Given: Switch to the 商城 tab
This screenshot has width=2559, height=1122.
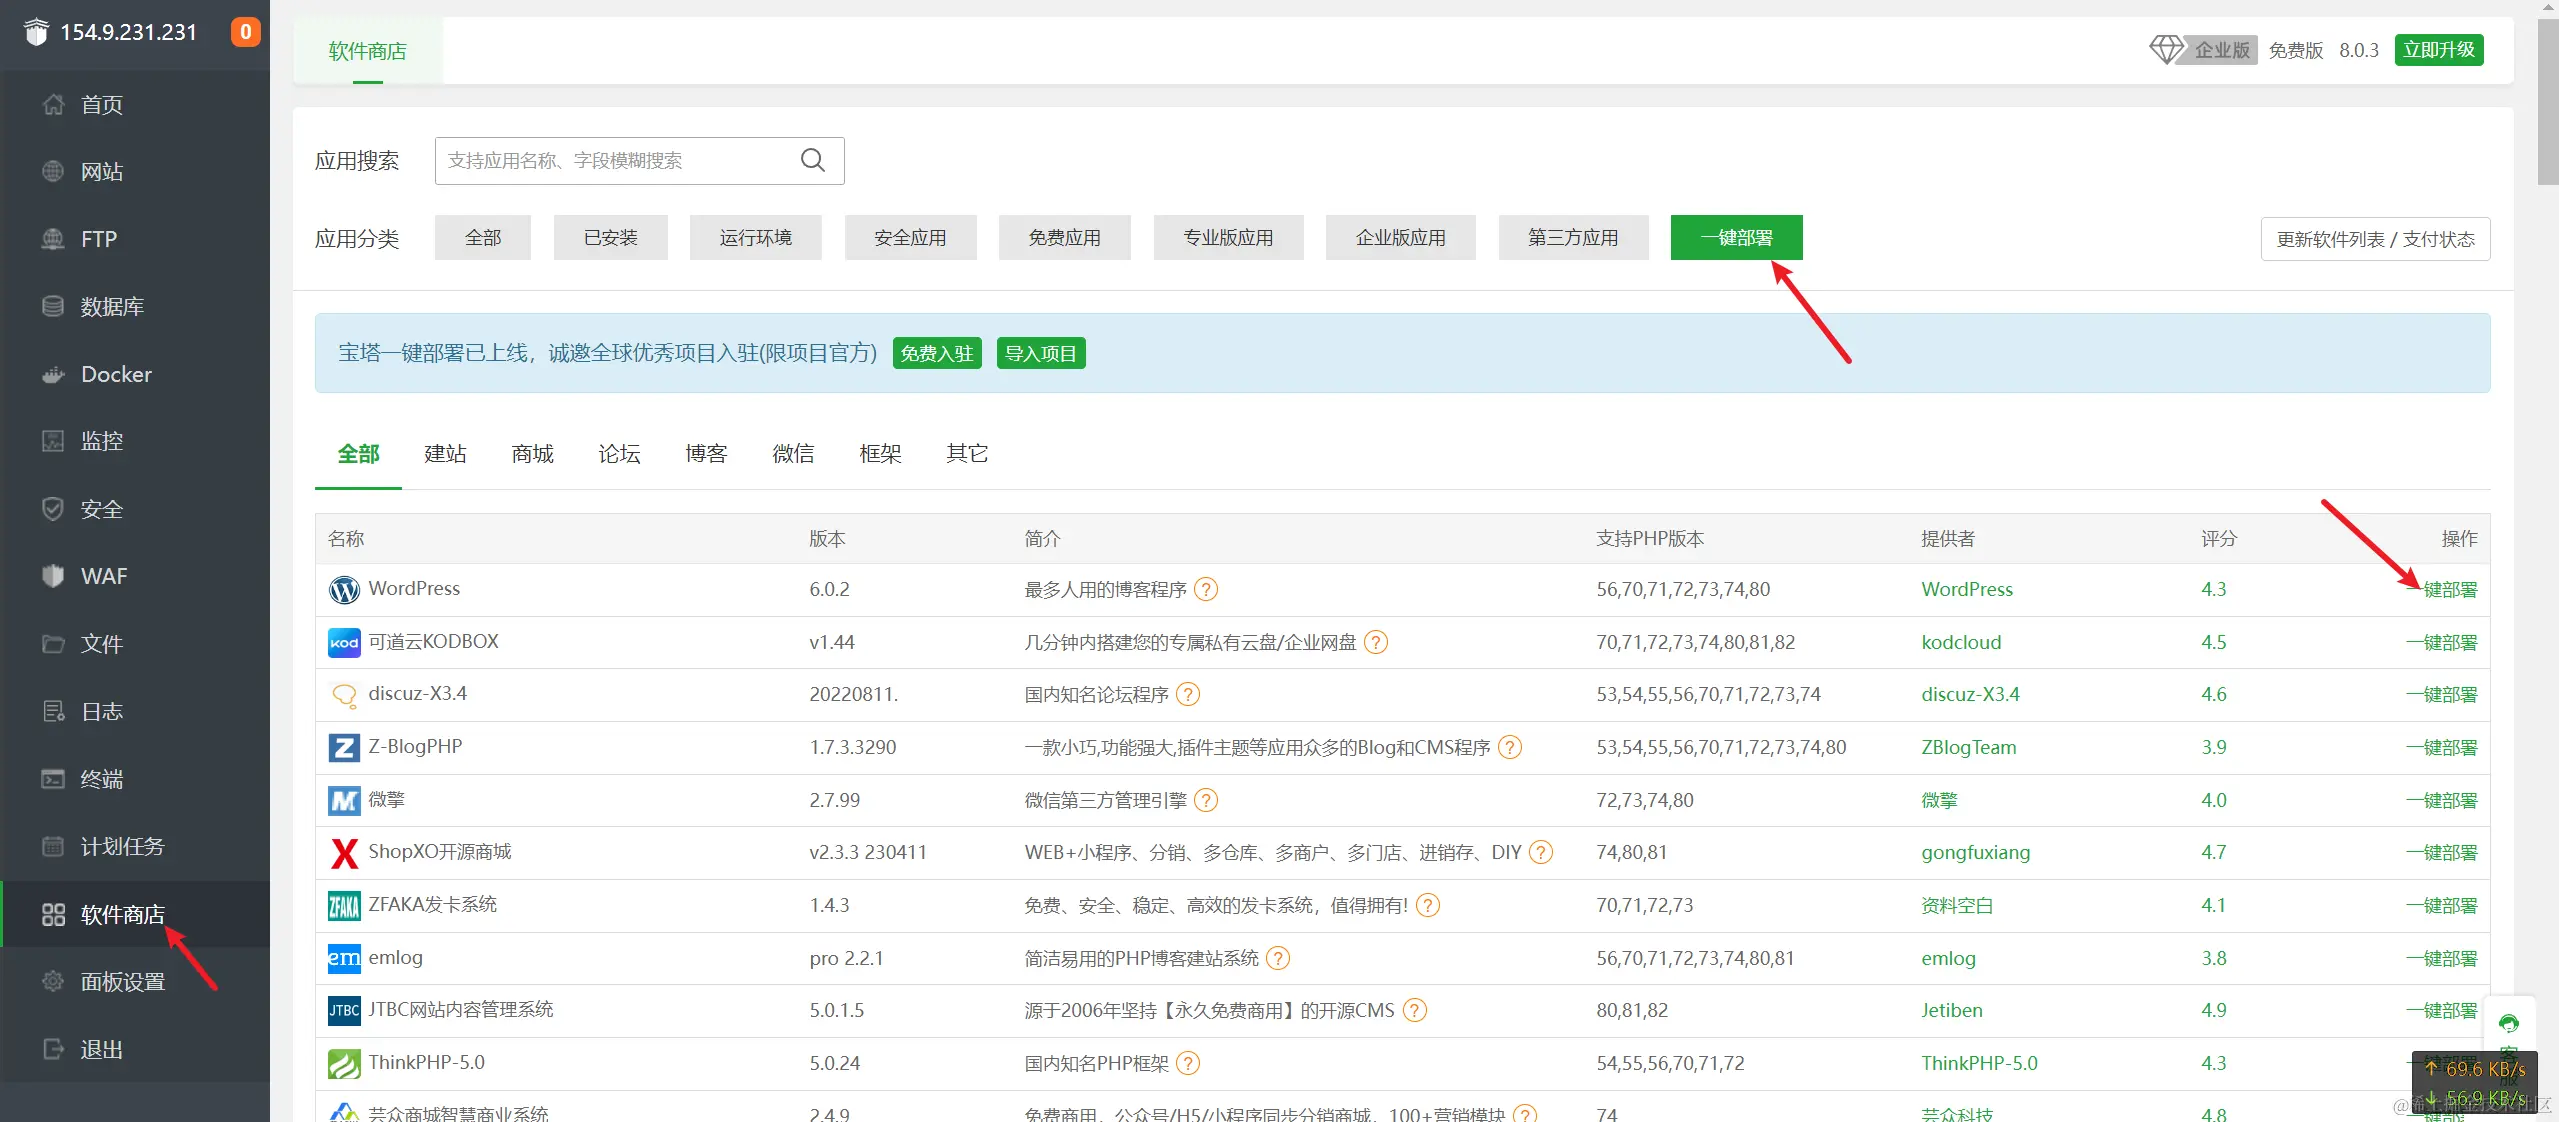Looking at the screenshot, I should coord(532,454).
